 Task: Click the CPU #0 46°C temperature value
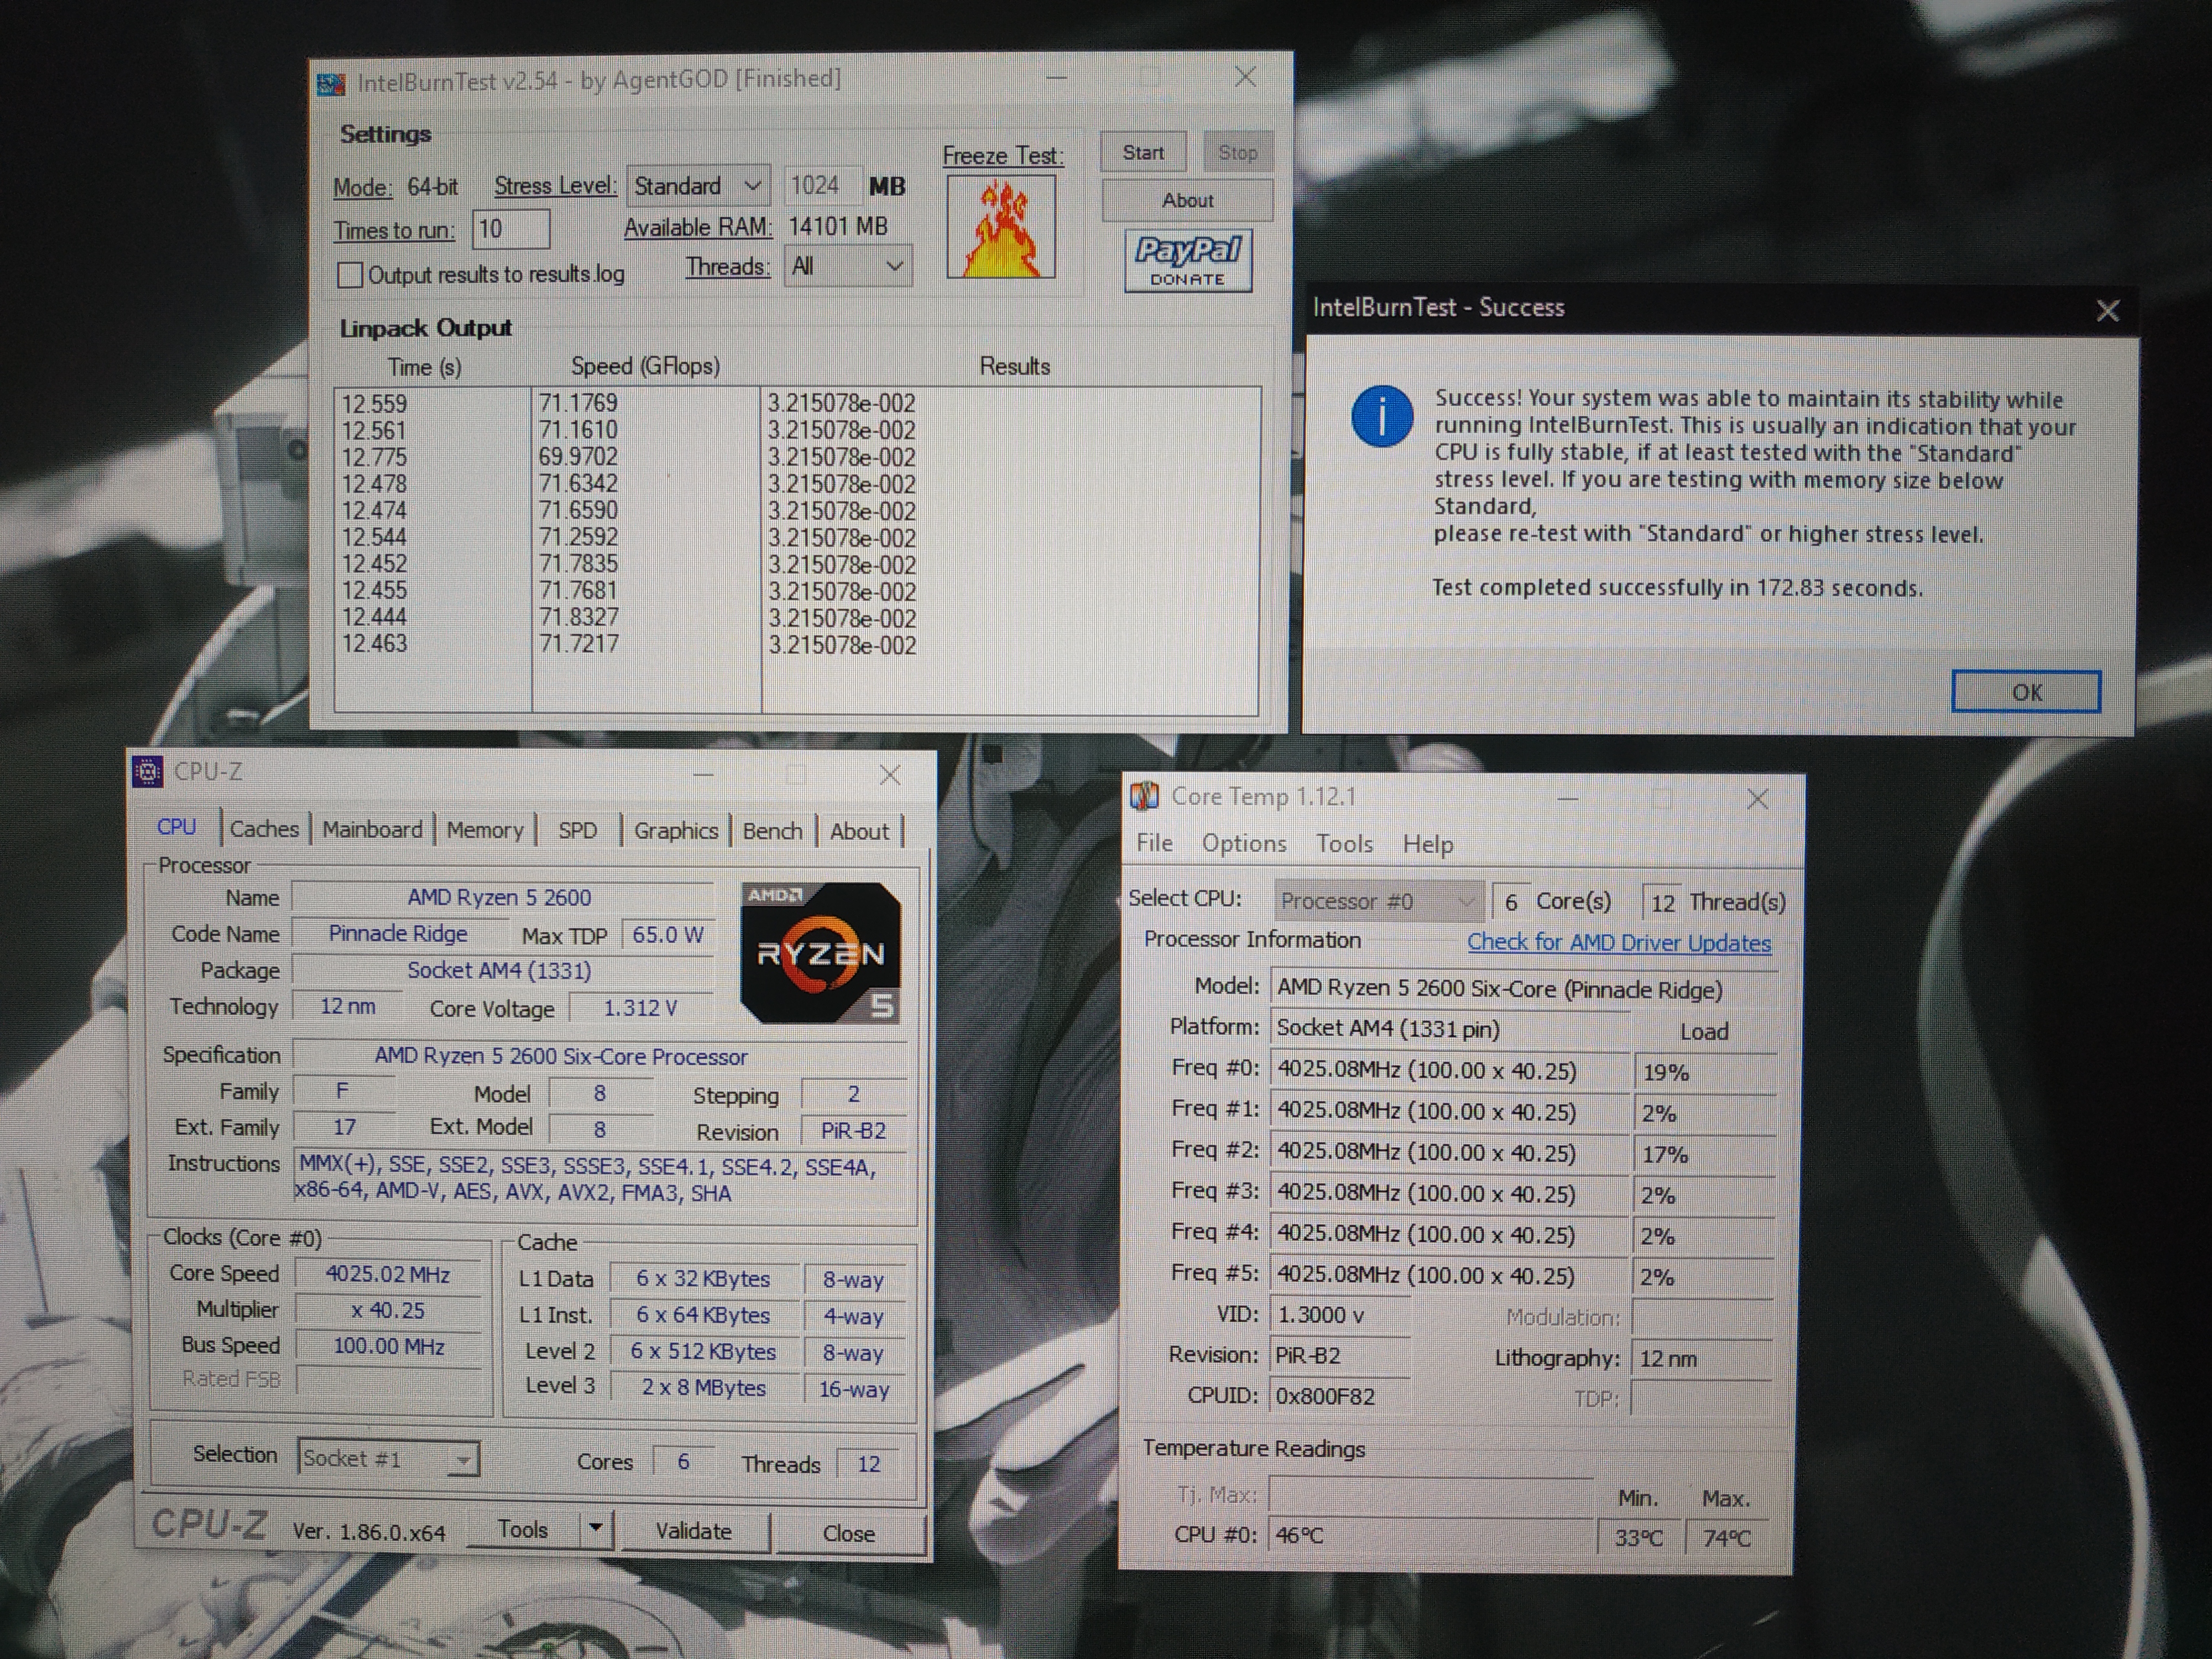tap(1430, 1535)
